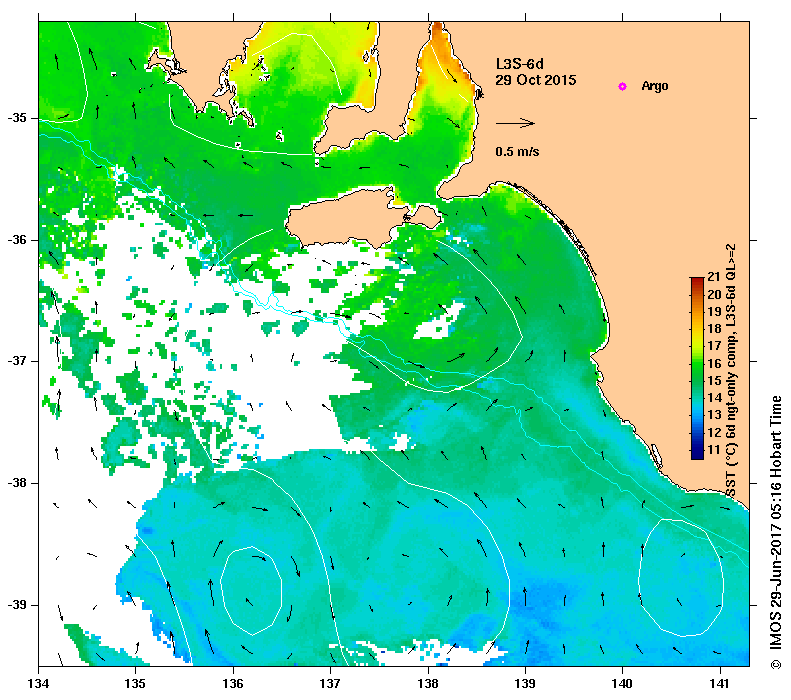Click the '-37' latitude axis label
The width and height of the screenshot is (791, 700).
click(x=16, y=361)
